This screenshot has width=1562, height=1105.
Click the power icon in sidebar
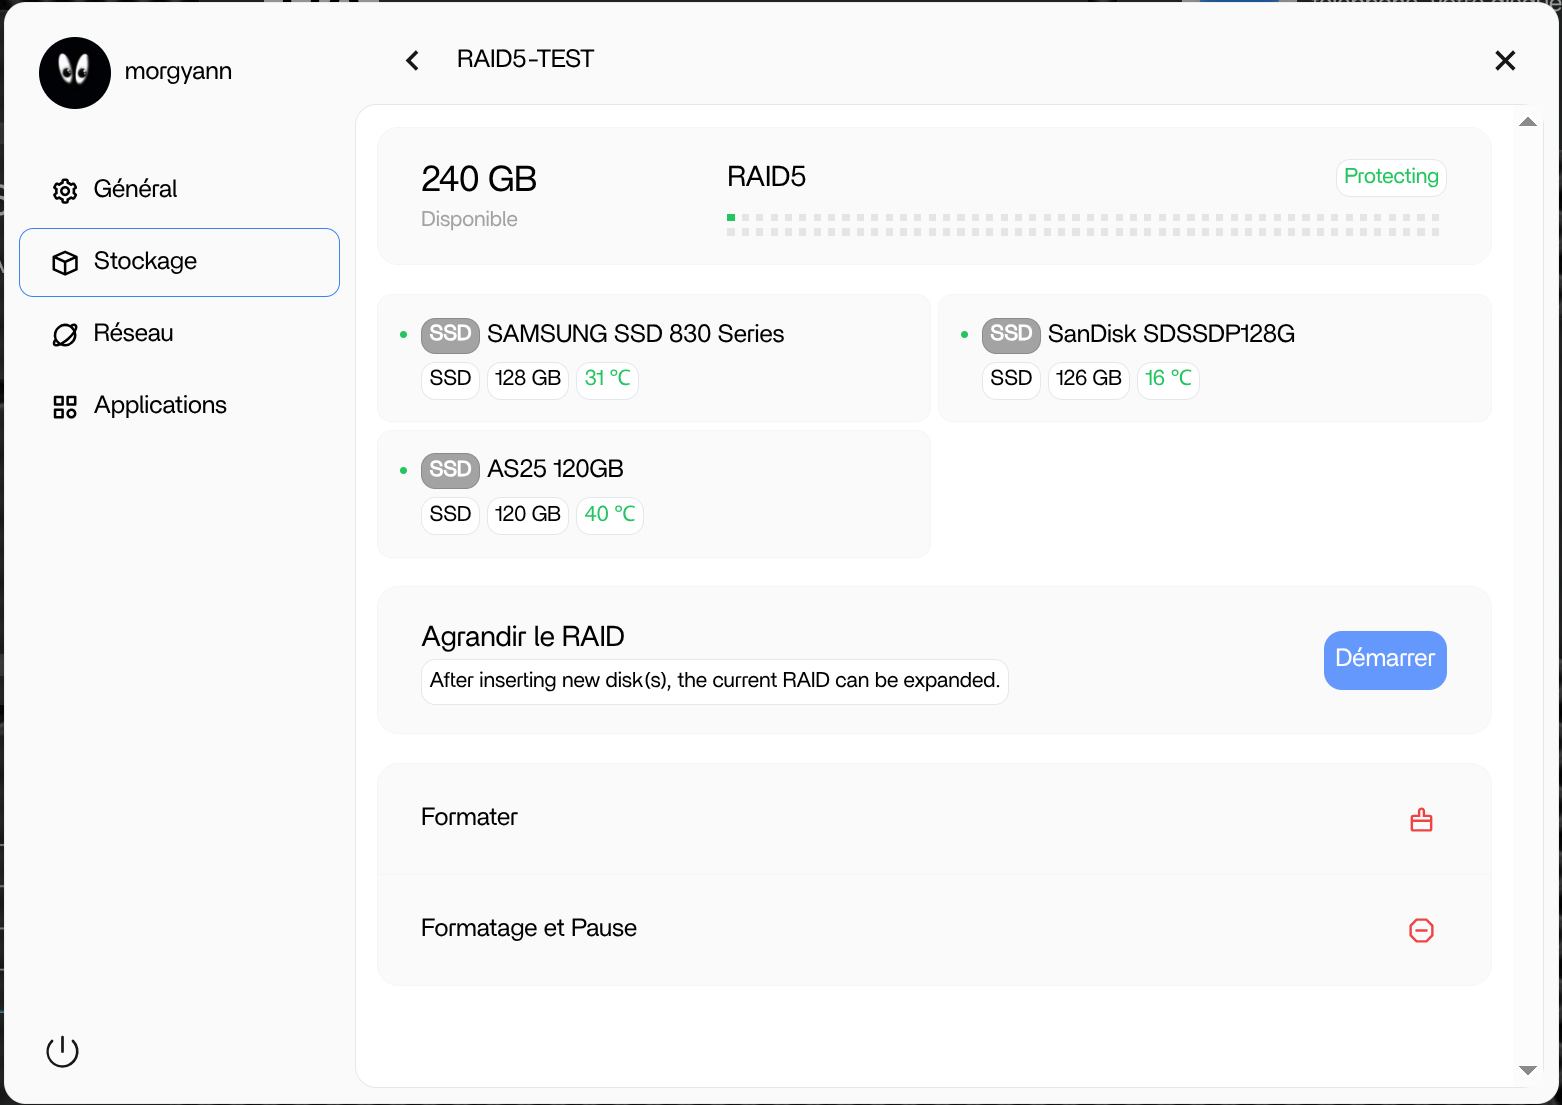pyautogui.click(x=62, y=1051)
